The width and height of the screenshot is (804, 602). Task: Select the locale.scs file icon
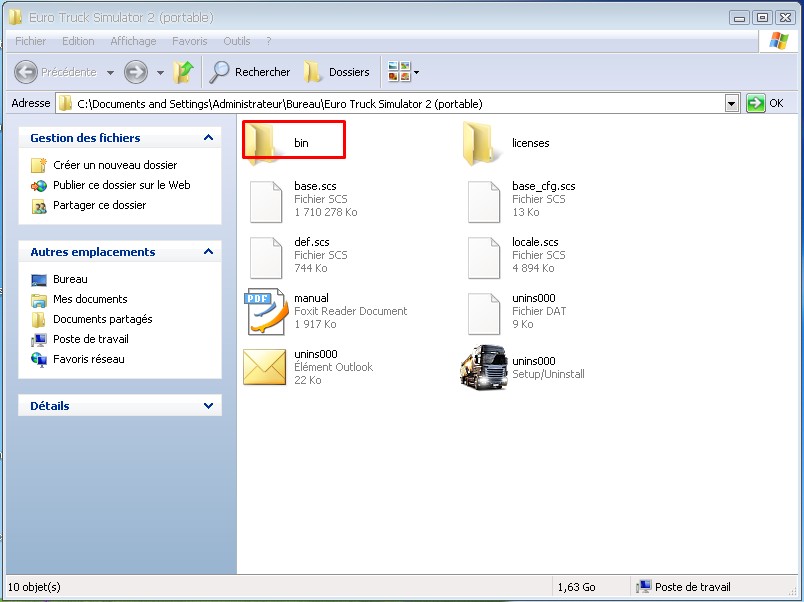484,257
